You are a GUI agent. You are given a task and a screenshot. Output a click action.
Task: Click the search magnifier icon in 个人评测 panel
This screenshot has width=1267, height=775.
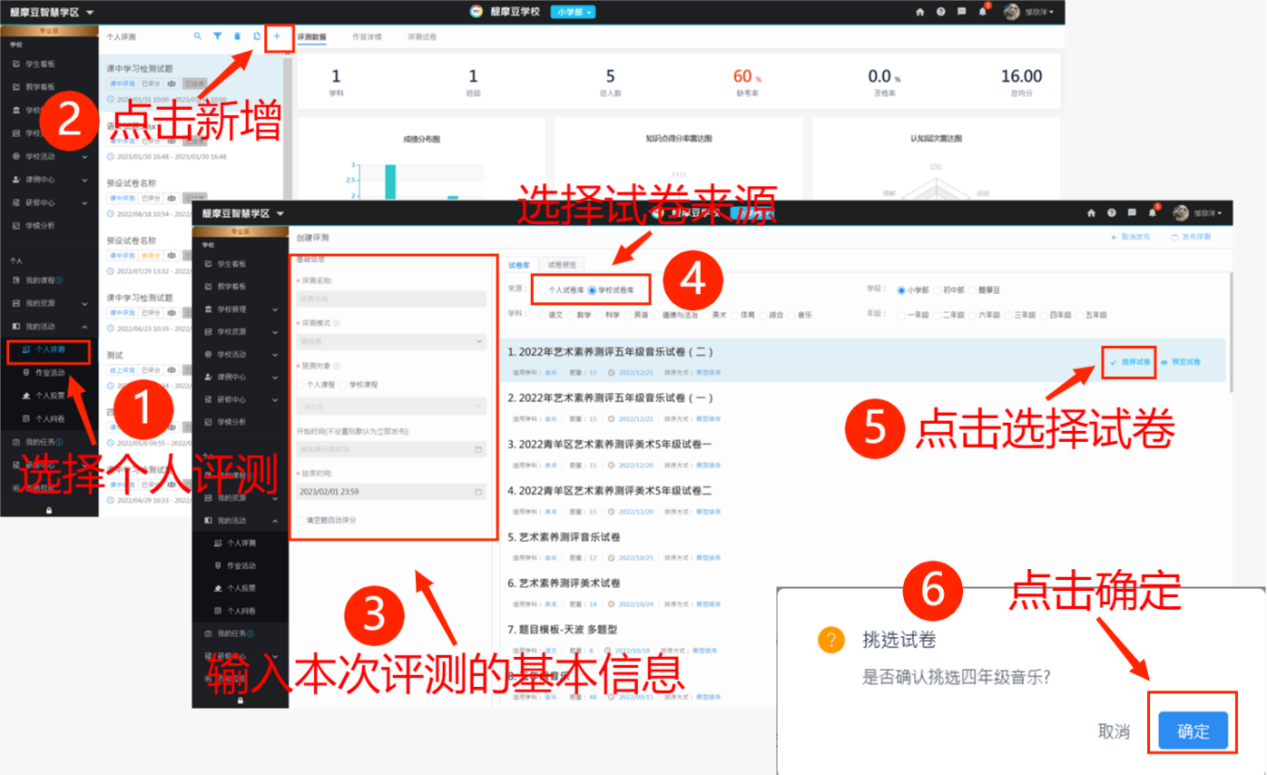[x=197, y=37]
